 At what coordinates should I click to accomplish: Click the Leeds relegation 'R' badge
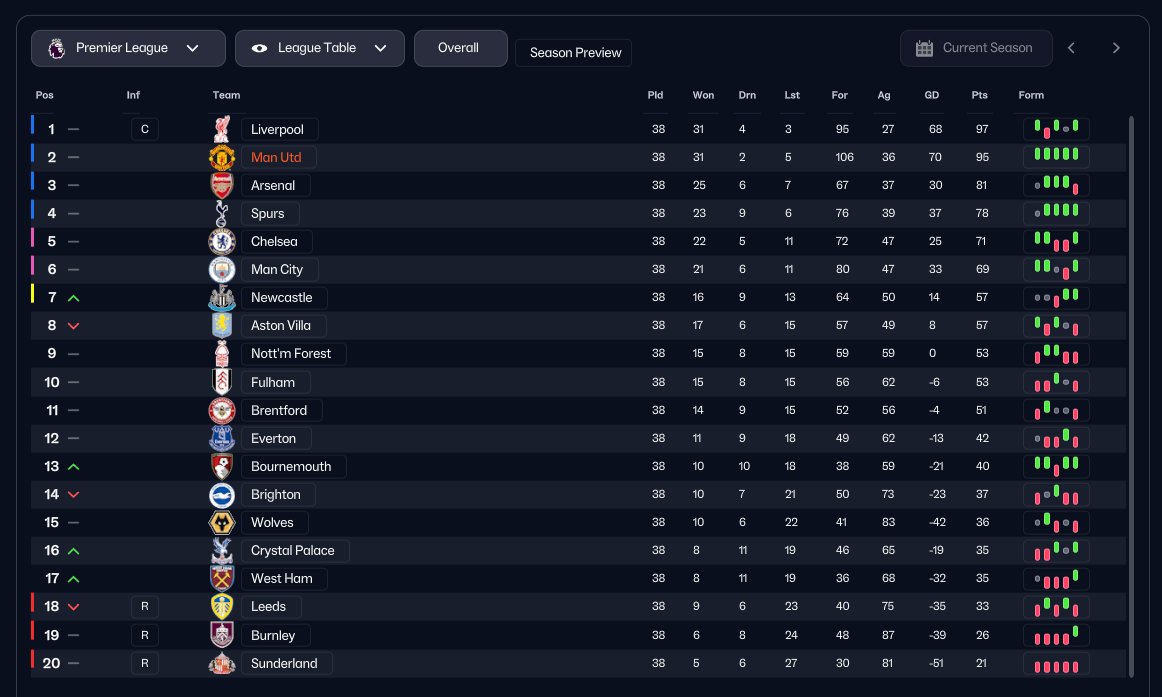145,606
